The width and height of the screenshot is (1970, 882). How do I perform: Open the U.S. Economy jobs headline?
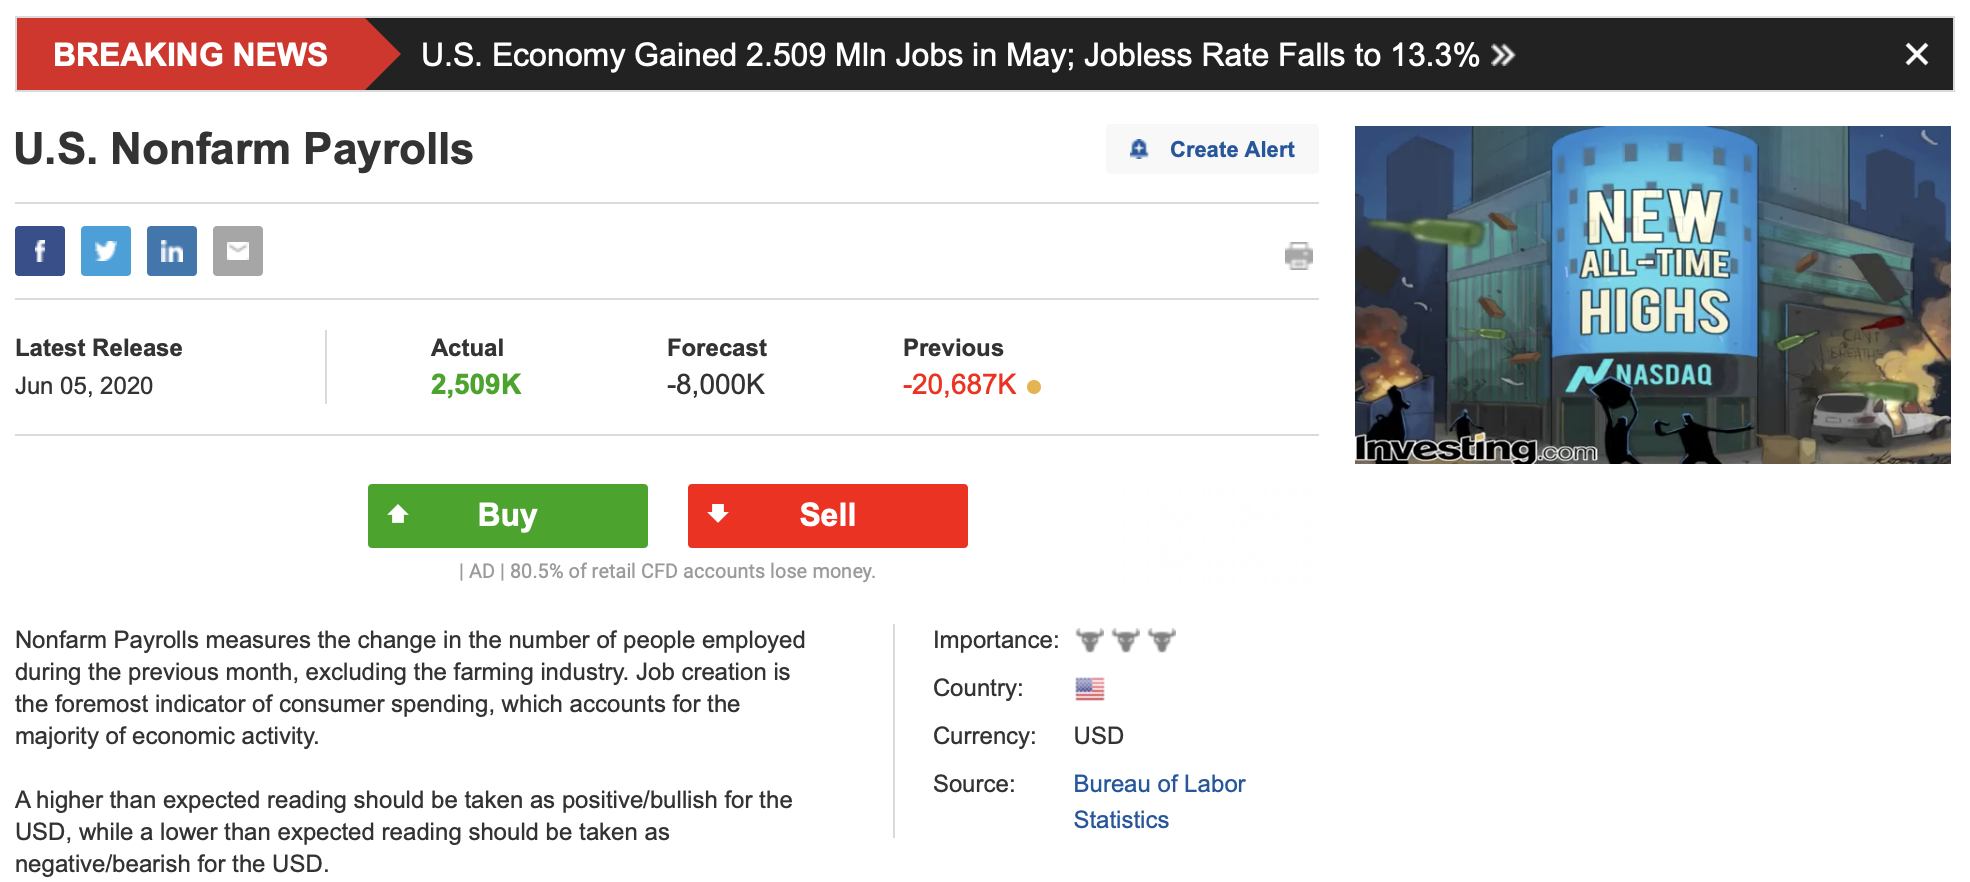949,55
